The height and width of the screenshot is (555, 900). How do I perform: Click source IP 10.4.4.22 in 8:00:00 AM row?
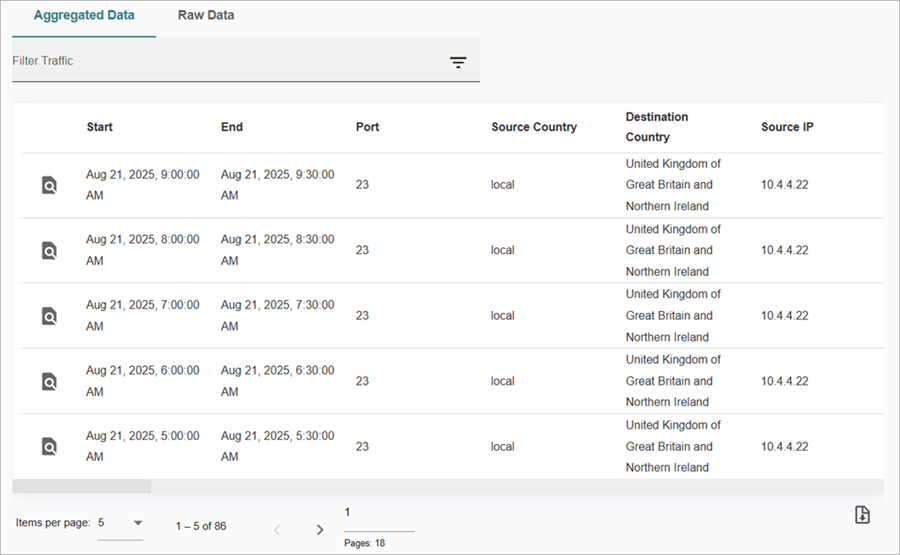tap(785, 250)
